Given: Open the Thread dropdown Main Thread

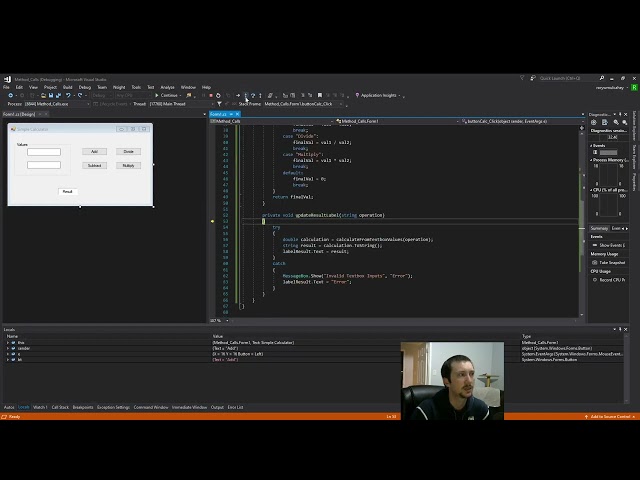Looking at the screenshot, I should 180,104.
